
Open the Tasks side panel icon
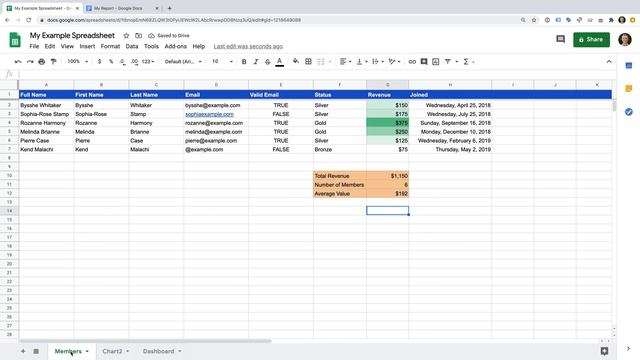(629, 112)
